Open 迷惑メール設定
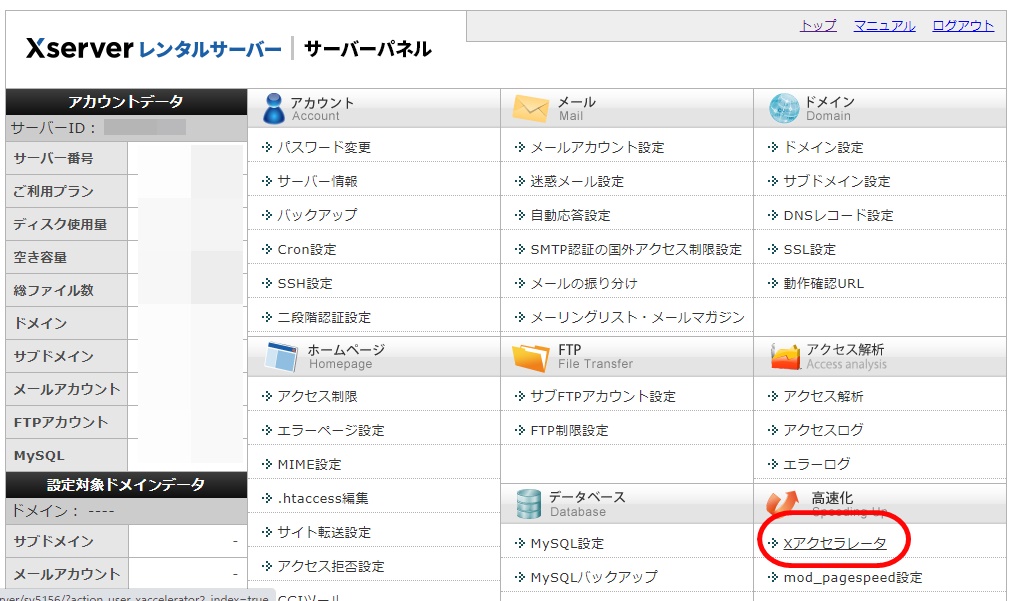1017x601 pixels. (x=577, y=182)
